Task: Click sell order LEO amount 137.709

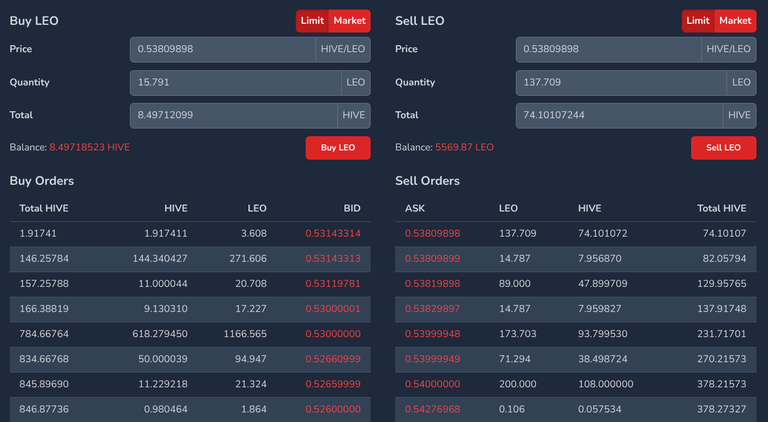Action: coord(518,234)
